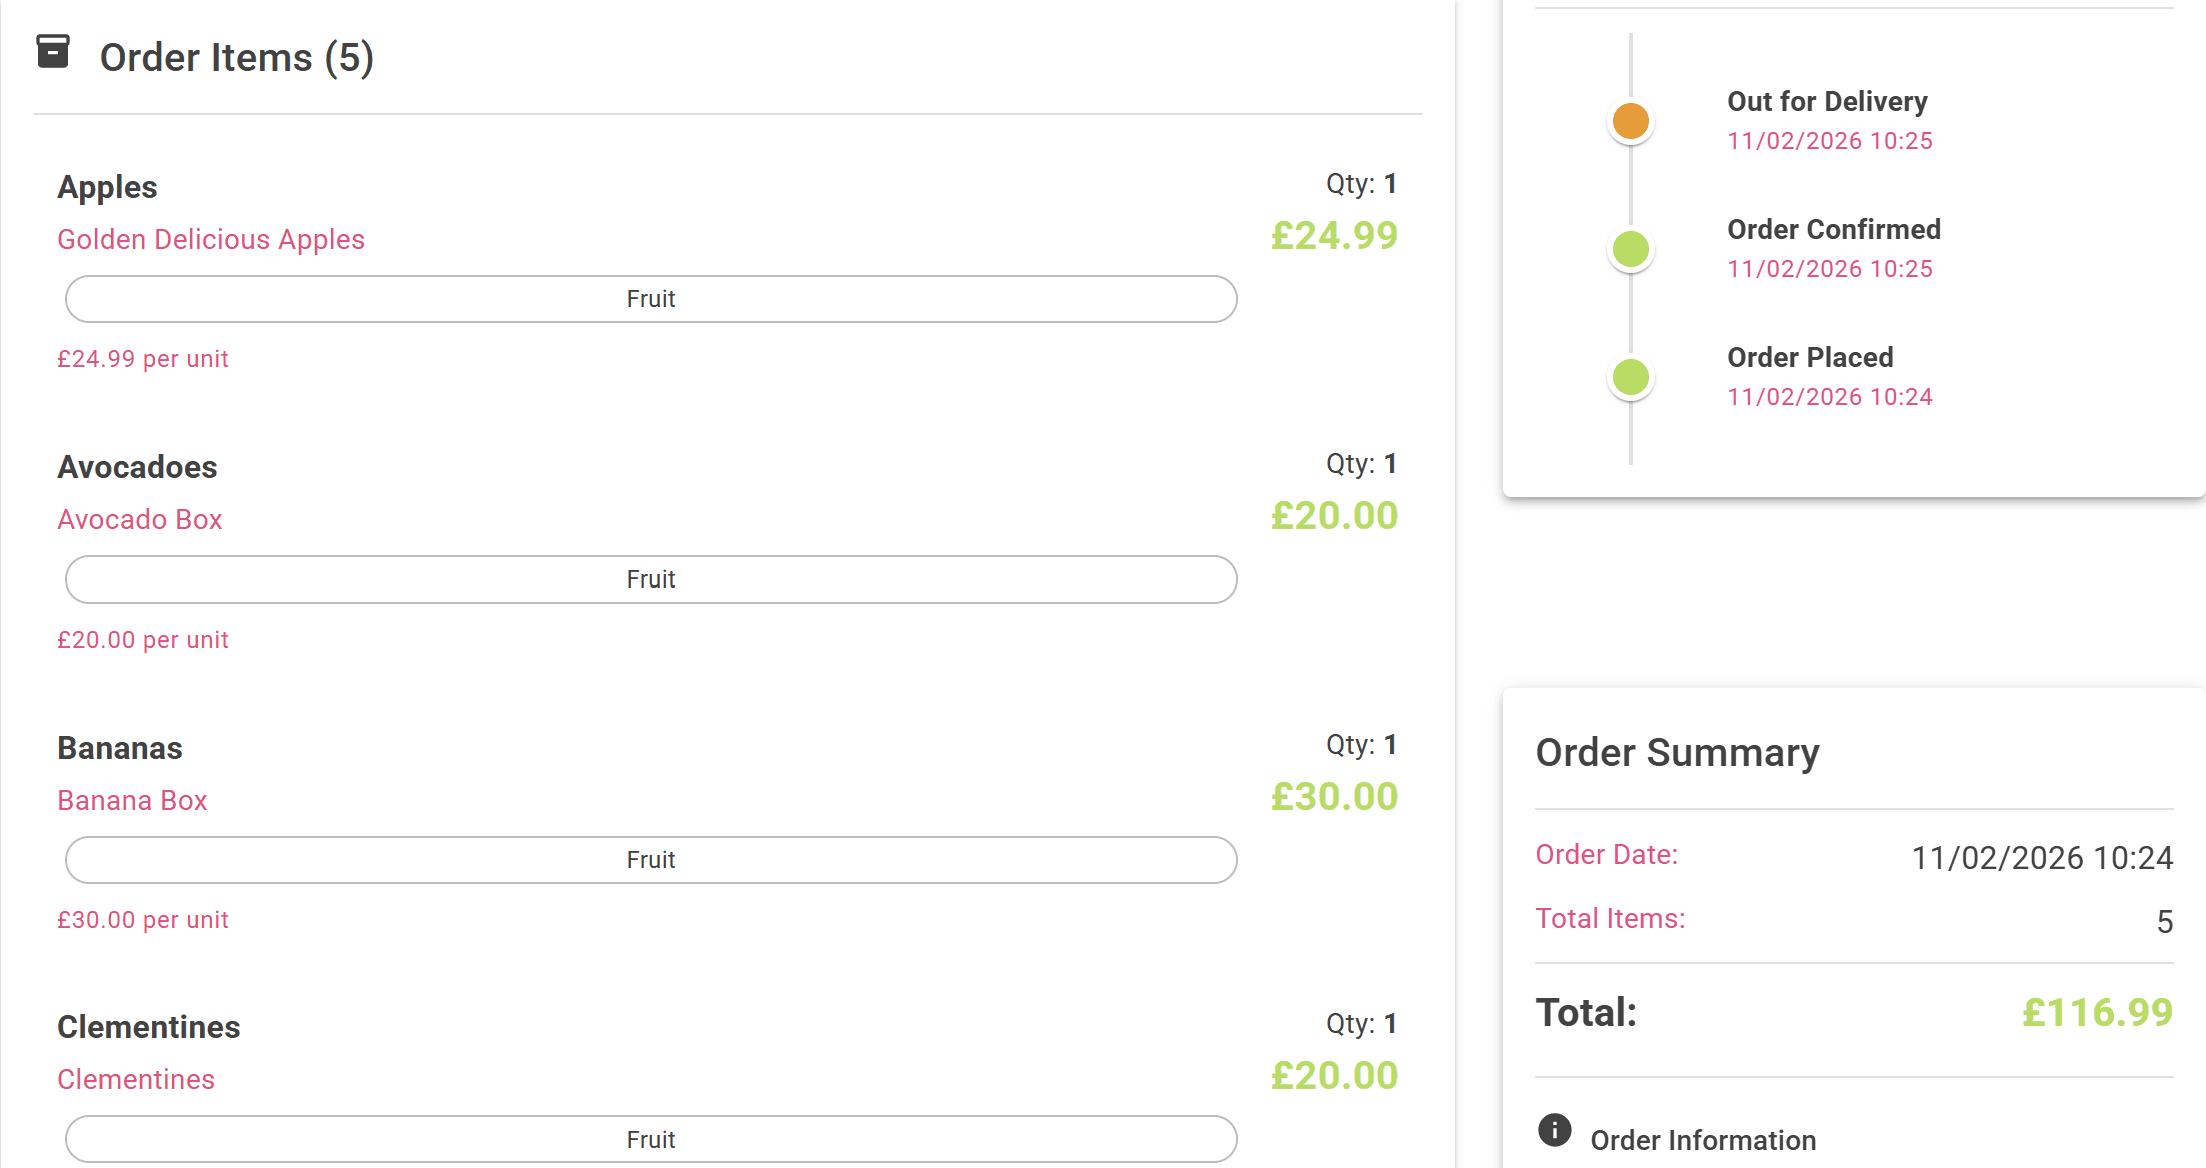Click the Fruit pill below Banana Box

(650, 859)
